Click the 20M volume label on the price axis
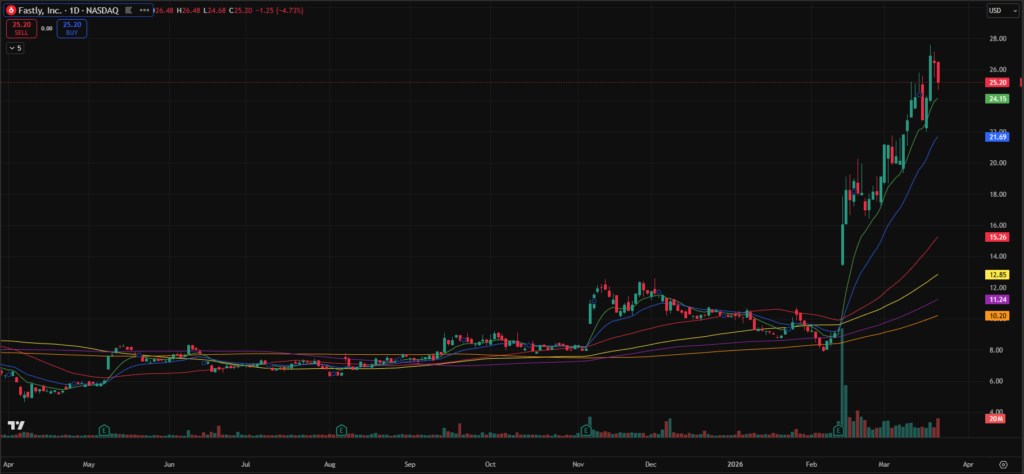Viewport: 1024px width, 474px height. [996, 419]
